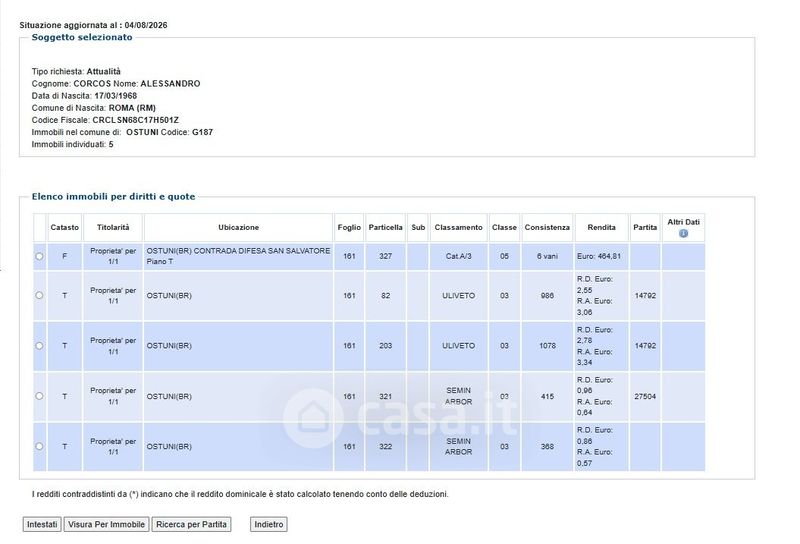This screenshot has height=544, width=800.
Task: Click 'Elenco immobili per diritti e quote' heading
Action: (113, 196)
